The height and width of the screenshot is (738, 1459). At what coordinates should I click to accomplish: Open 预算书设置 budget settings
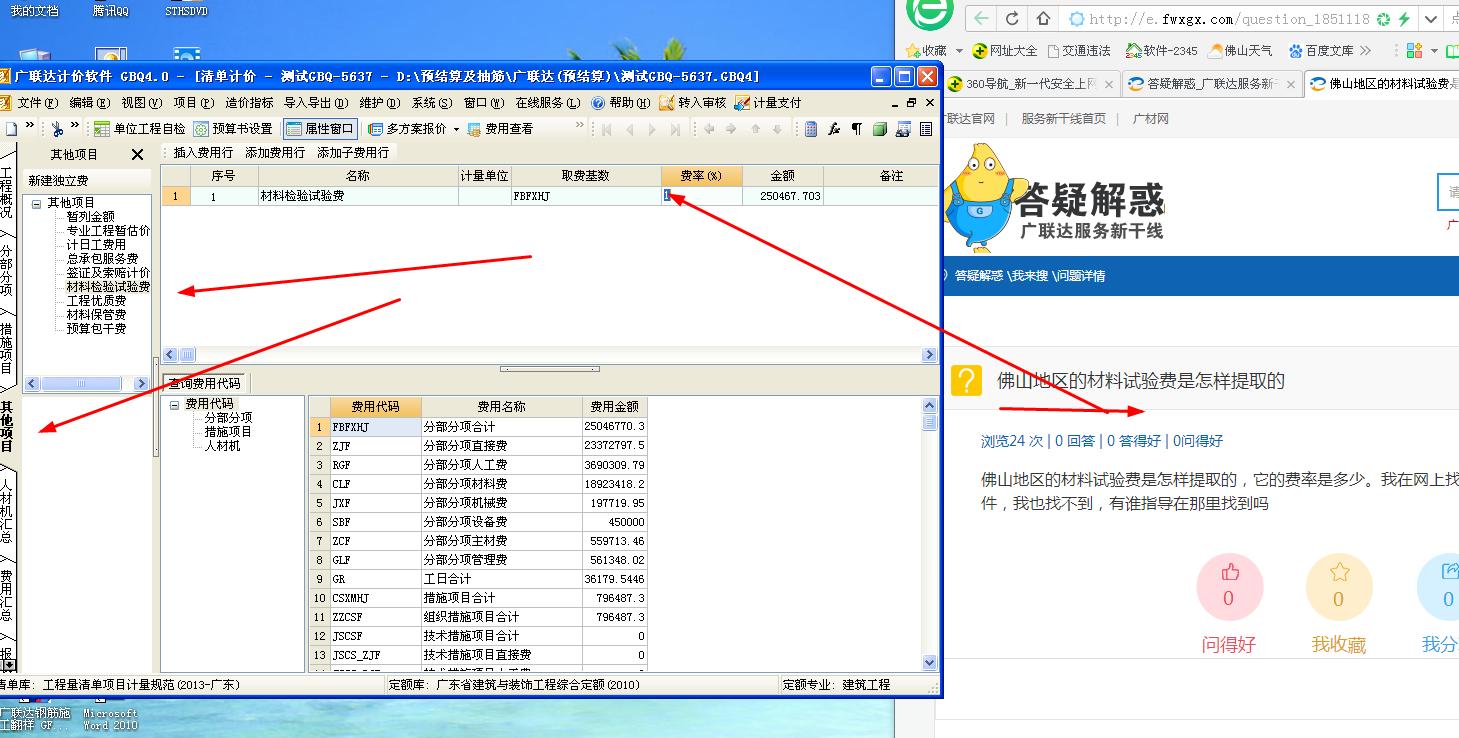pos(233,128)
